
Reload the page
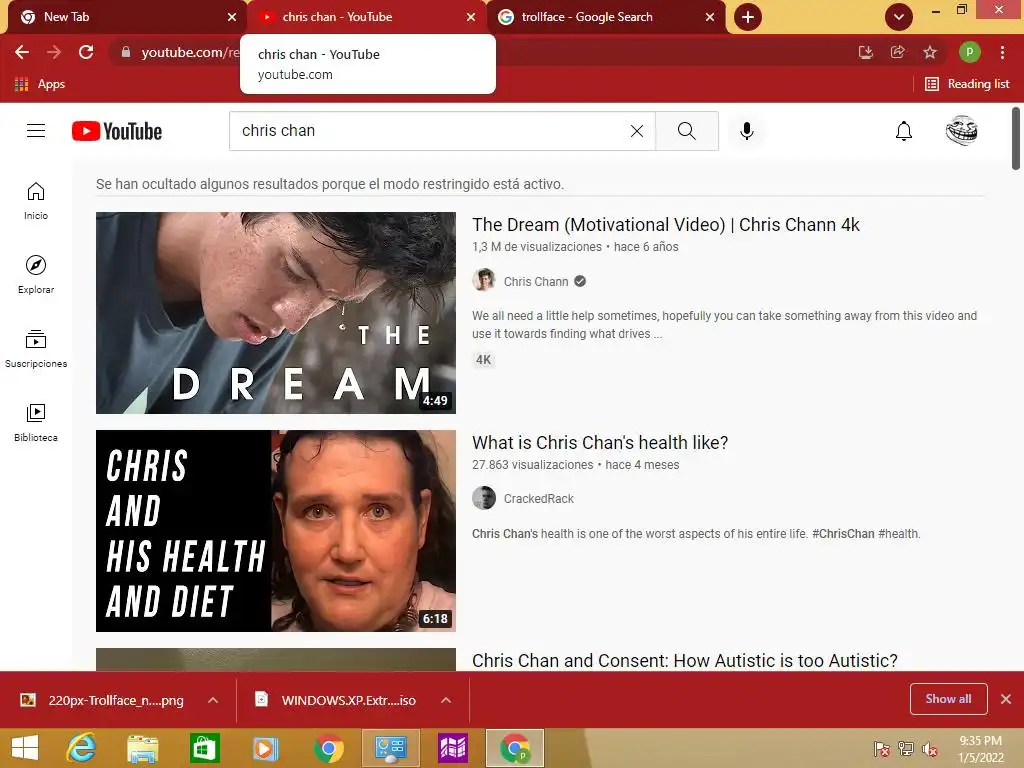[86, 52]
